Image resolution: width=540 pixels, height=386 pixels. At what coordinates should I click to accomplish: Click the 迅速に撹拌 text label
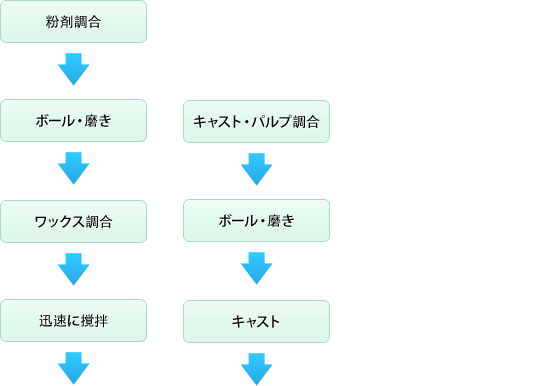pyautogui.click(x=73, y=321)
